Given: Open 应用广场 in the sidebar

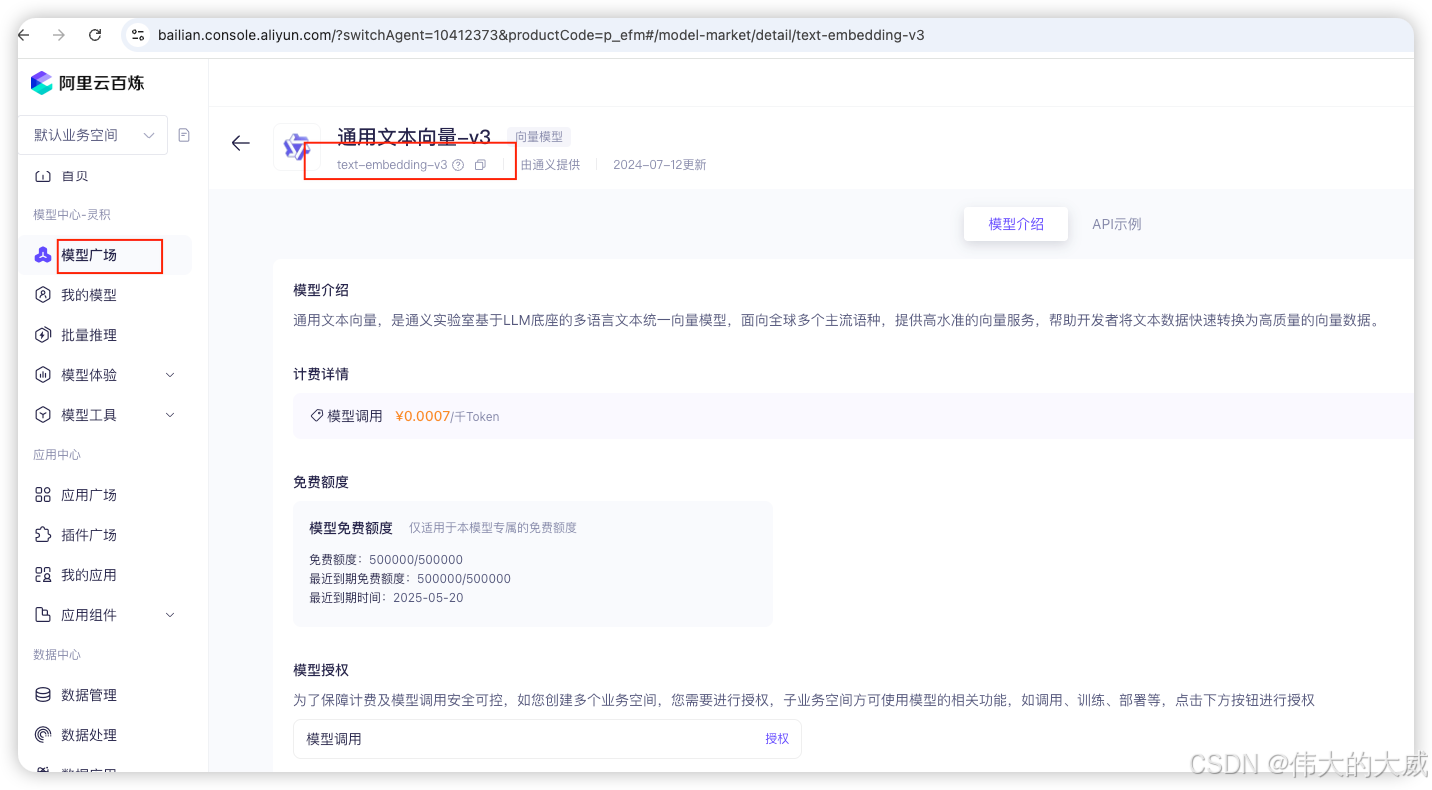Looking at the screenshot, I should pyautogui.click(x=89, y=495).
